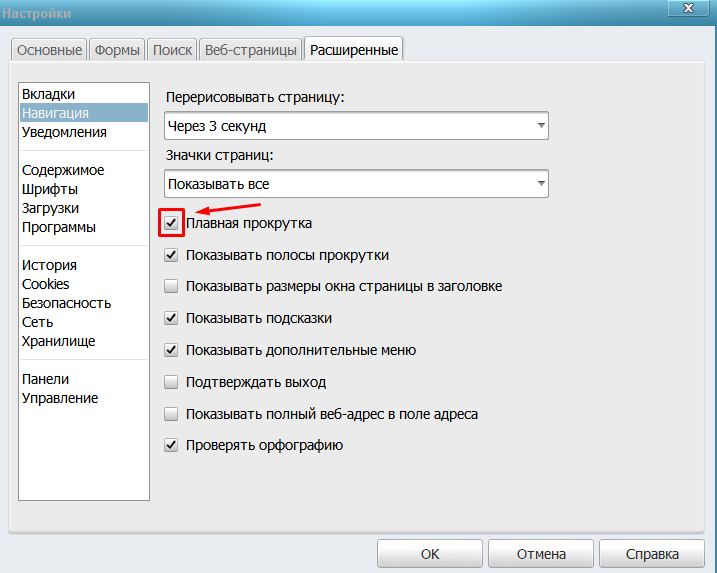Disable Показывать подсказки checkbox
The width and height of the screenshot is (717, 573).
click(171, 318)
